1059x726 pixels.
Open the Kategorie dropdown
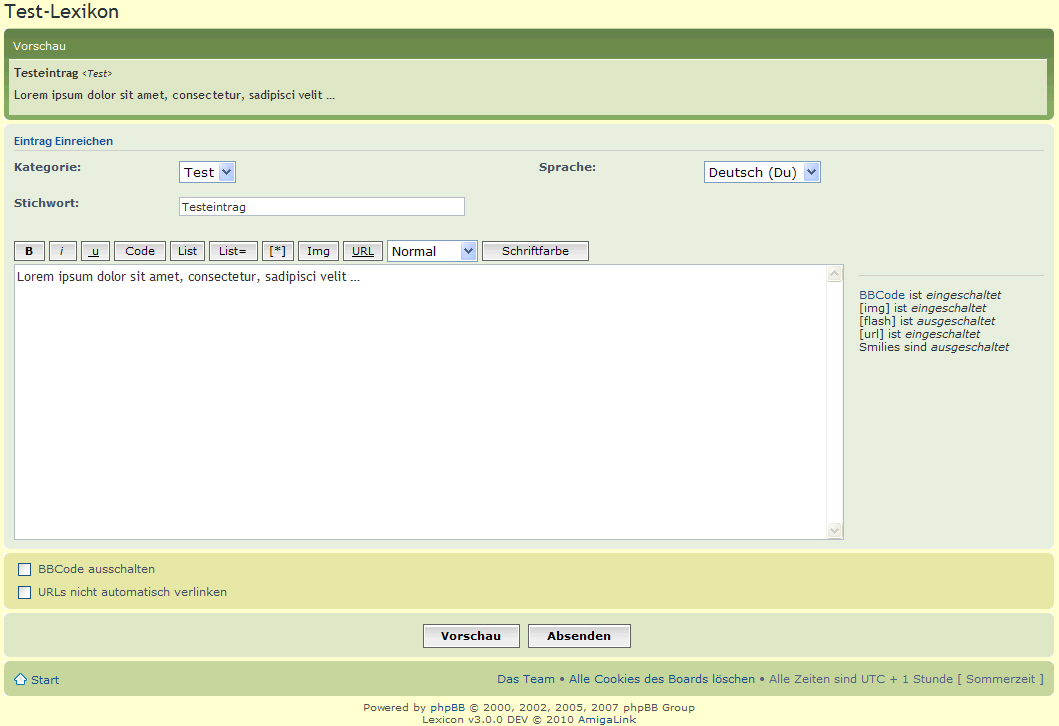point(207,172)
